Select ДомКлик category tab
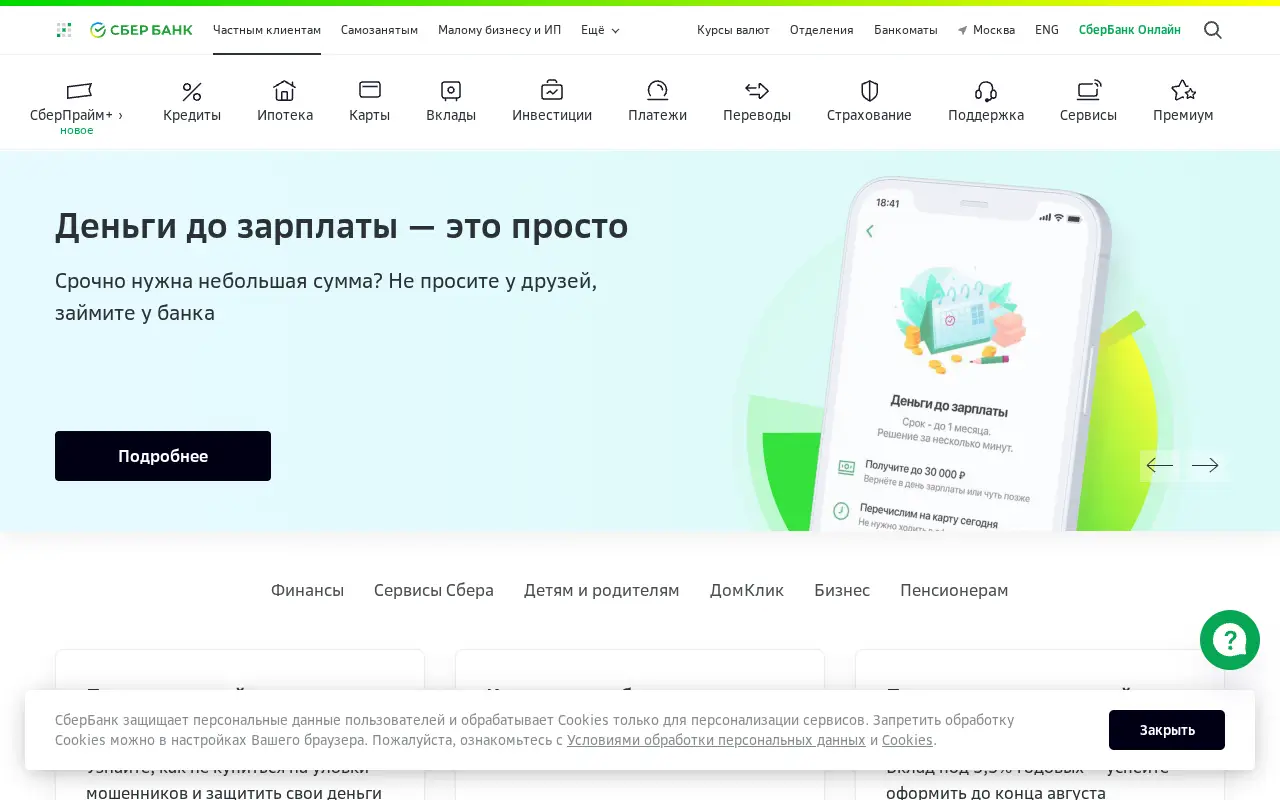Screen dimensions: 1280x800 (x=747, y=590)
